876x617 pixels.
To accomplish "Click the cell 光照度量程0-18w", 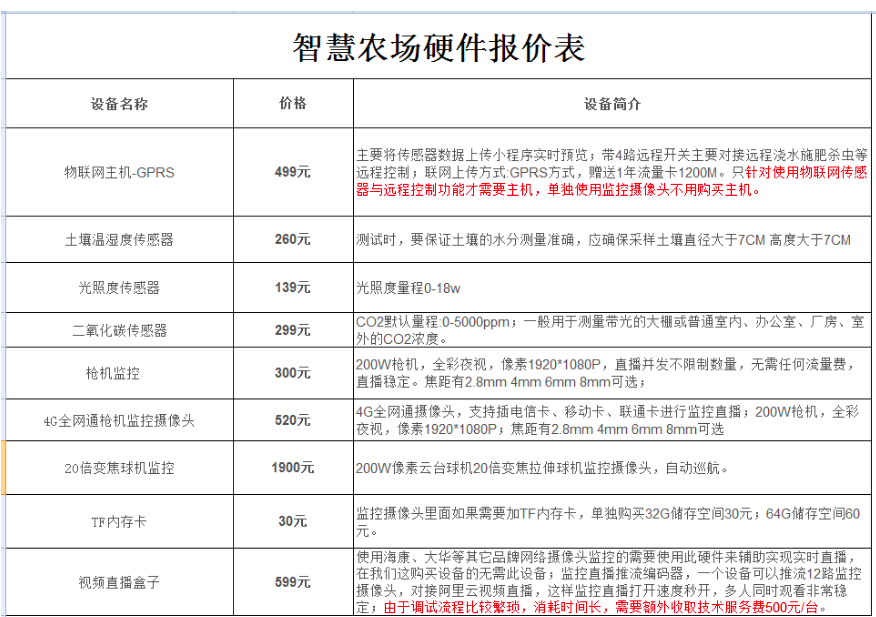I will point(612,288).
